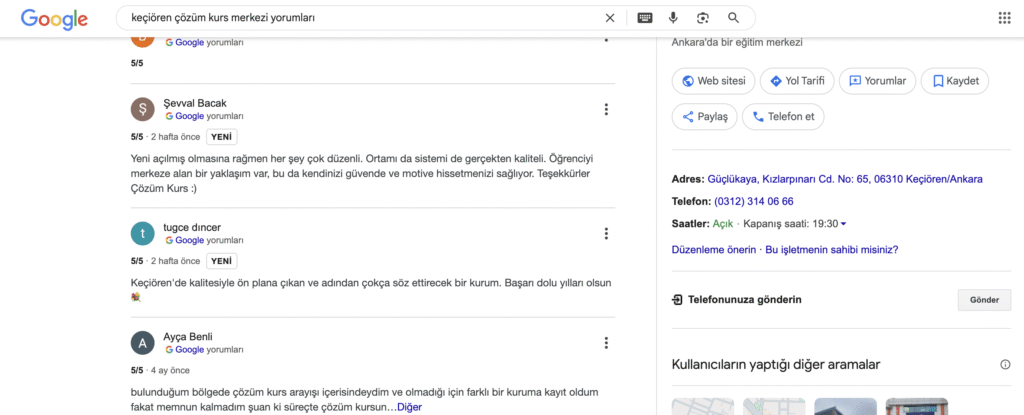Open options menu for tugce dıncer review
The image size is (1024, 415).
coord(606,233)
